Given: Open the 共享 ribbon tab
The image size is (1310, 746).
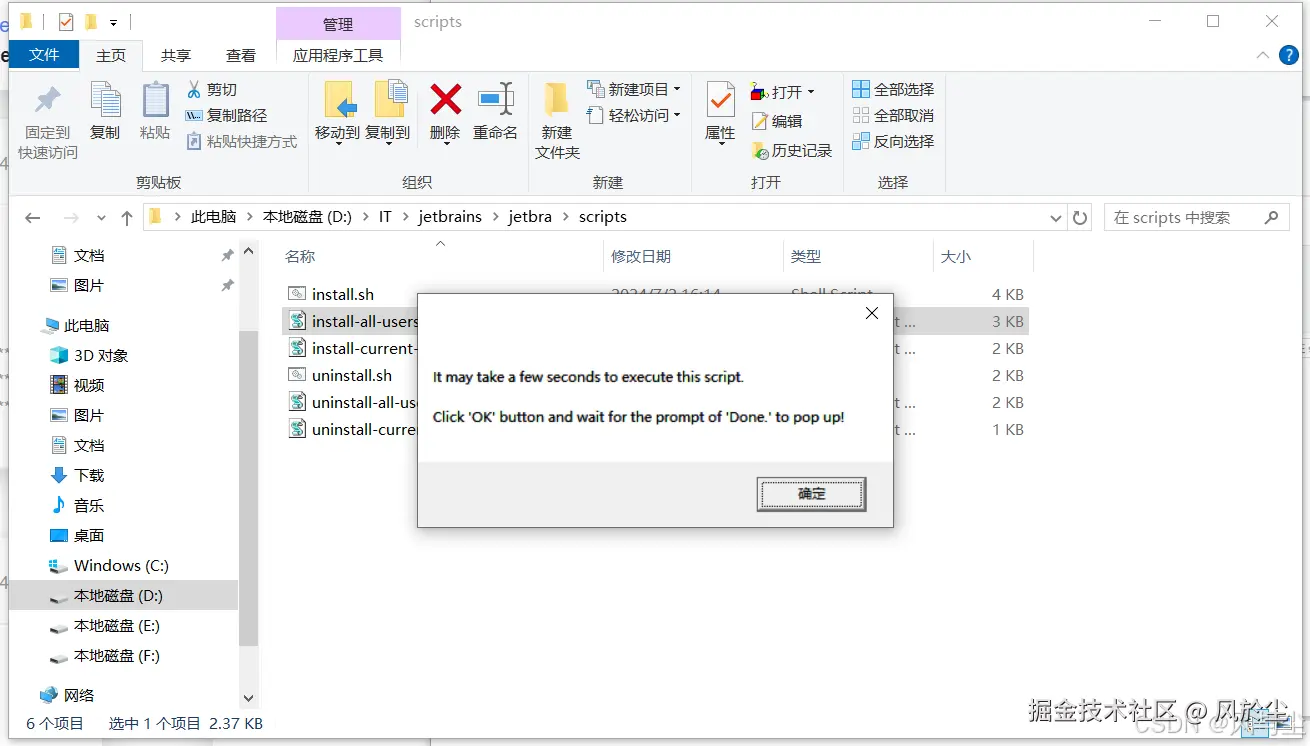Looking at the screenshot, I should [176, 56].
